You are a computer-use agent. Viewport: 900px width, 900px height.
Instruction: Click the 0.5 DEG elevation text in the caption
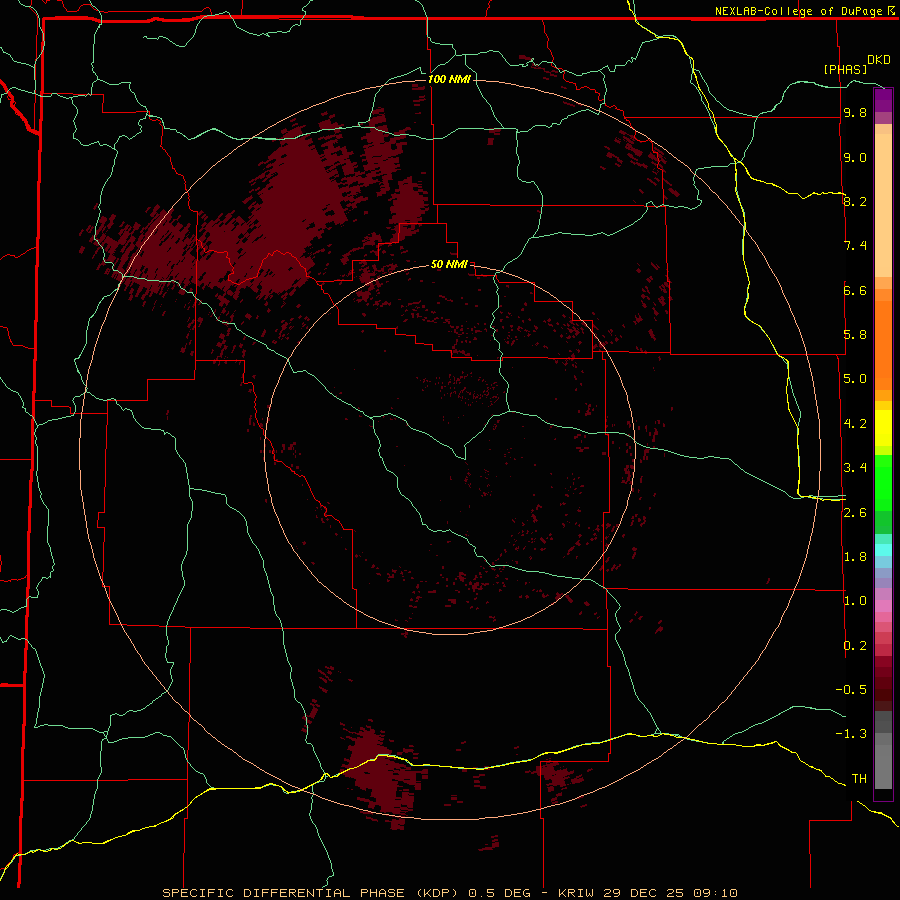[x=499, y=893]
